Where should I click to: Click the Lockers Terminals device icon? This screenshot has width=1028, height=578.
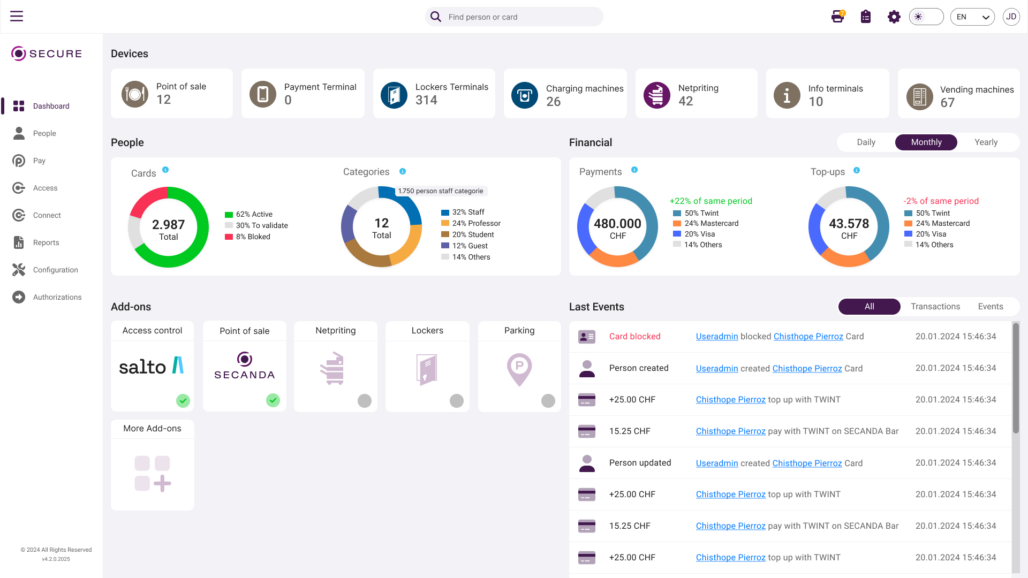[394, 94]
